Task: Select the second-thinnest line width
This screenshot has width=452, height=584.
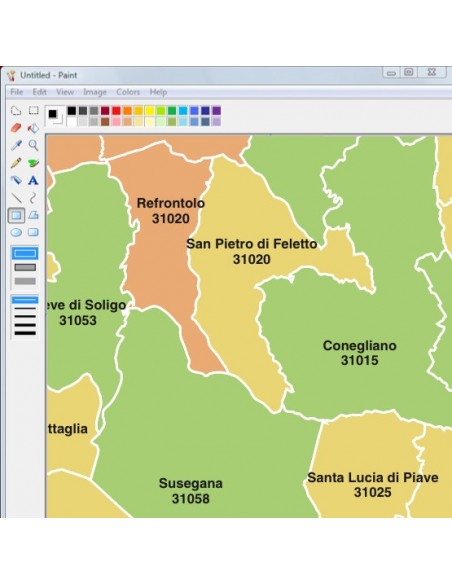Action: pyautogui.click(x=25, y=309)
